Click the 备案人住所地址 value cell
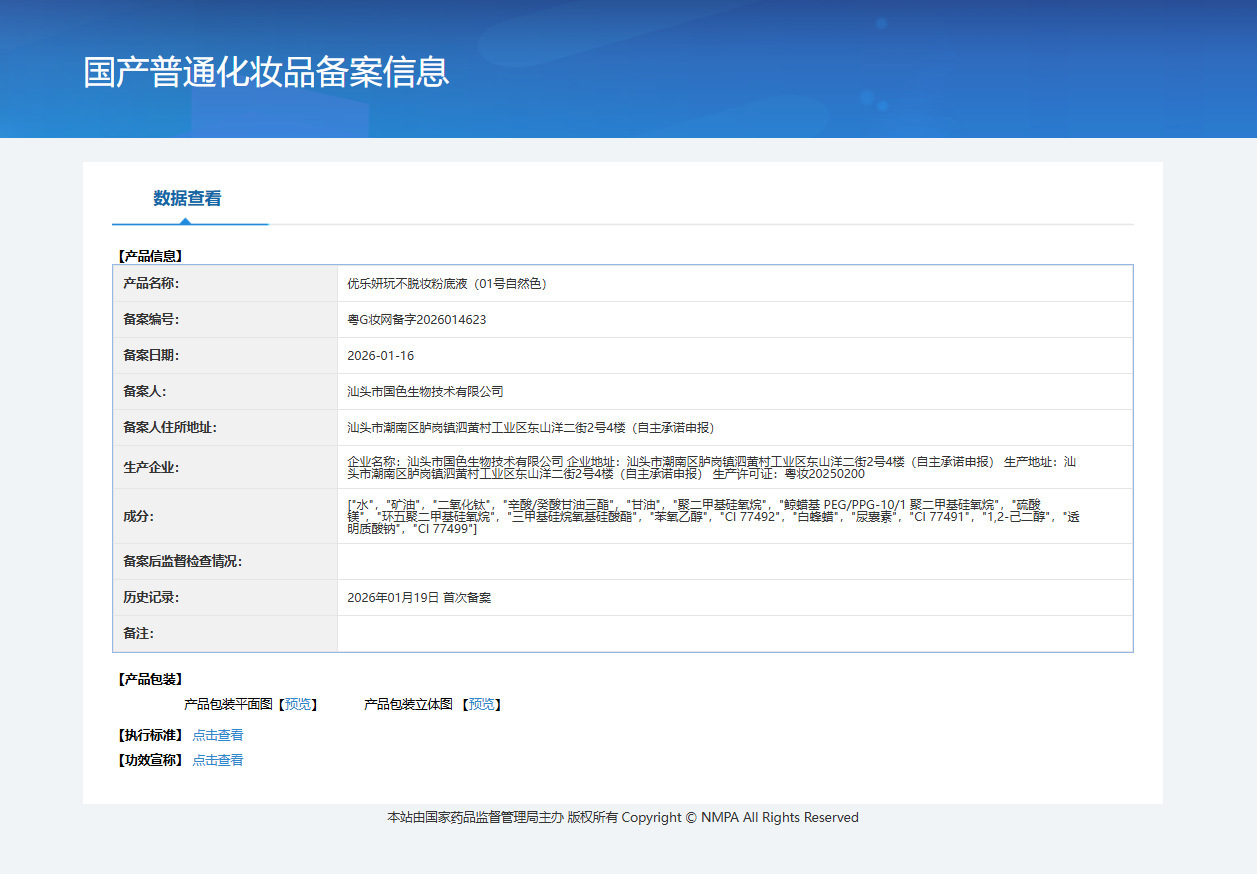1257x874 pixels. [735, 428]
